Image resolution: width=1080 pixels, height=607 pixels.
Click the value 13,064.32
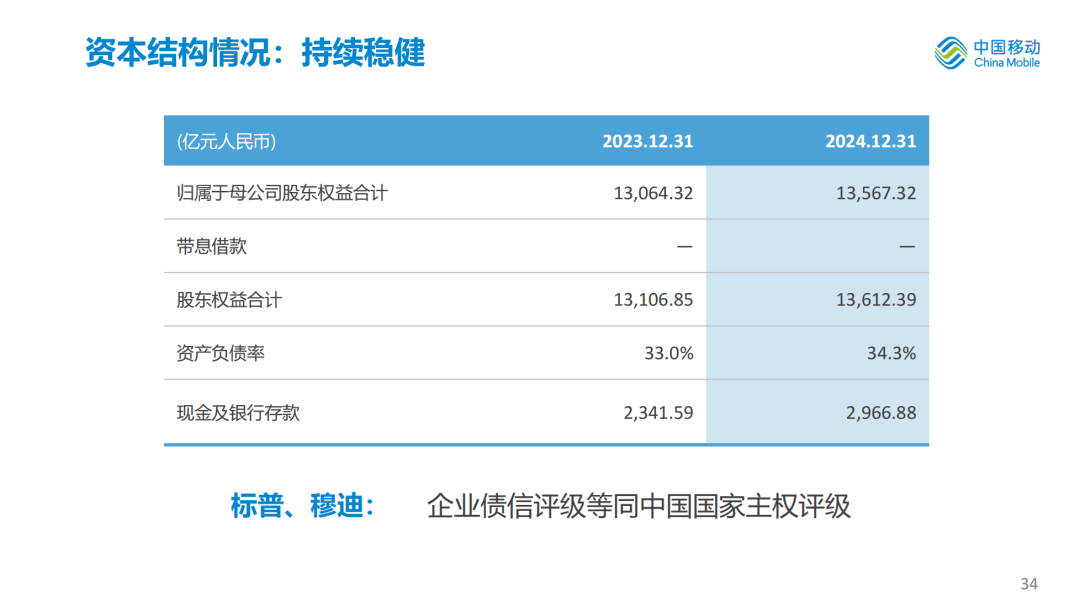point(653,193)
